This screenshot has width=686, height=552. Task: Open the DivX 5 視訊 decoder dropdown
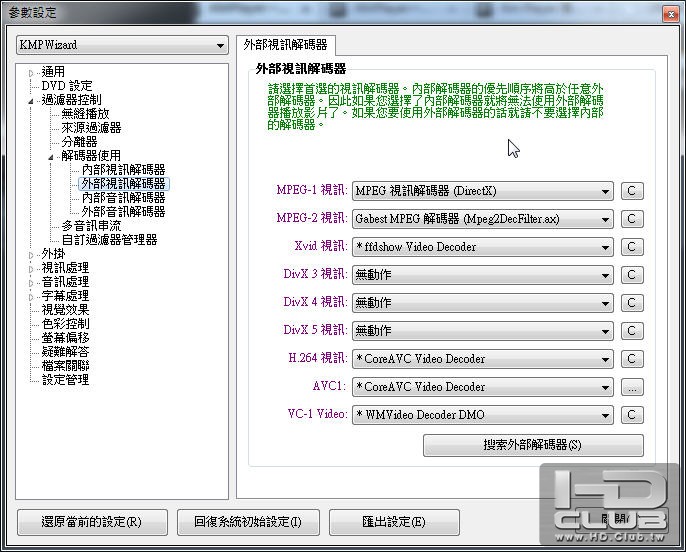[x=483, y=331]
